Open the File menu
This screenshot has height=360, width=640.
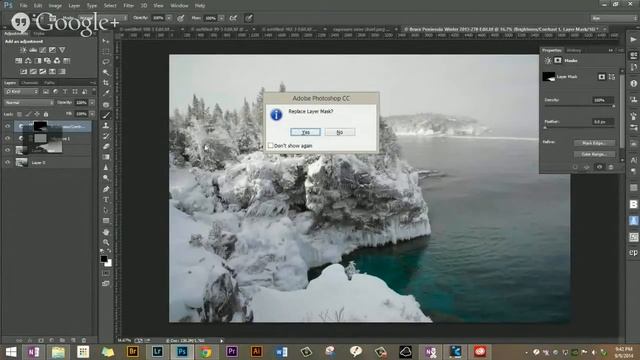23,6
